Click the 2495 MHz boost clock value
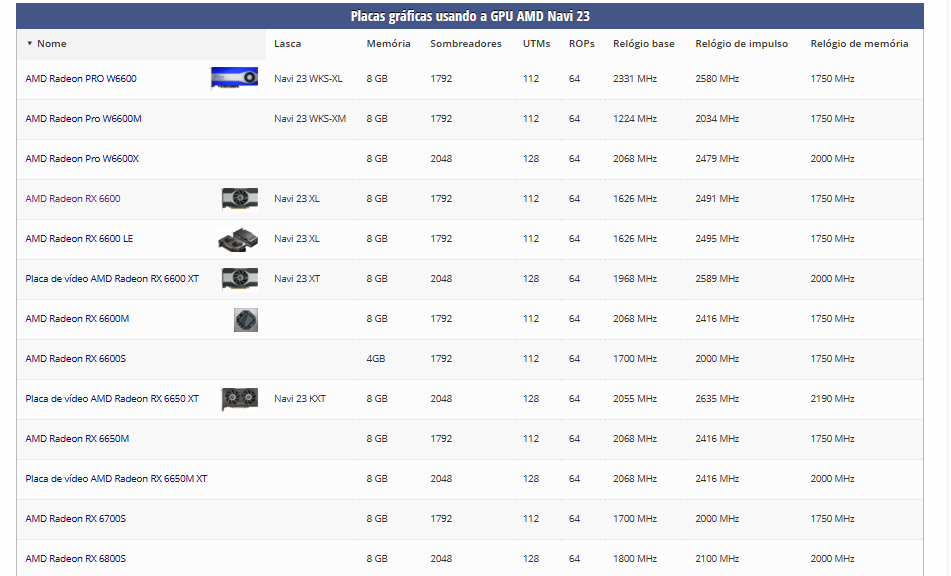 [x=717, y=238]
